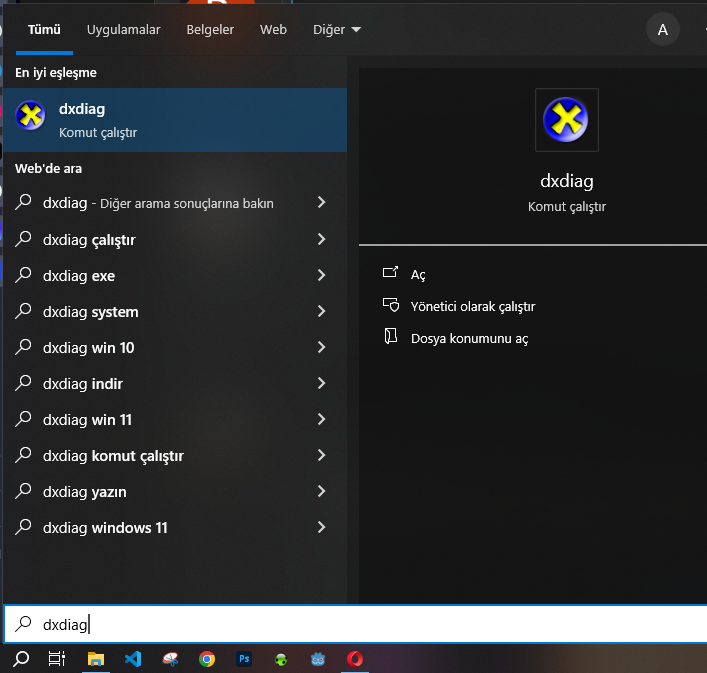Click magnifier icon beside dxdiag windows 11
This screenshot has width=707, height=673.
[23, 527]
